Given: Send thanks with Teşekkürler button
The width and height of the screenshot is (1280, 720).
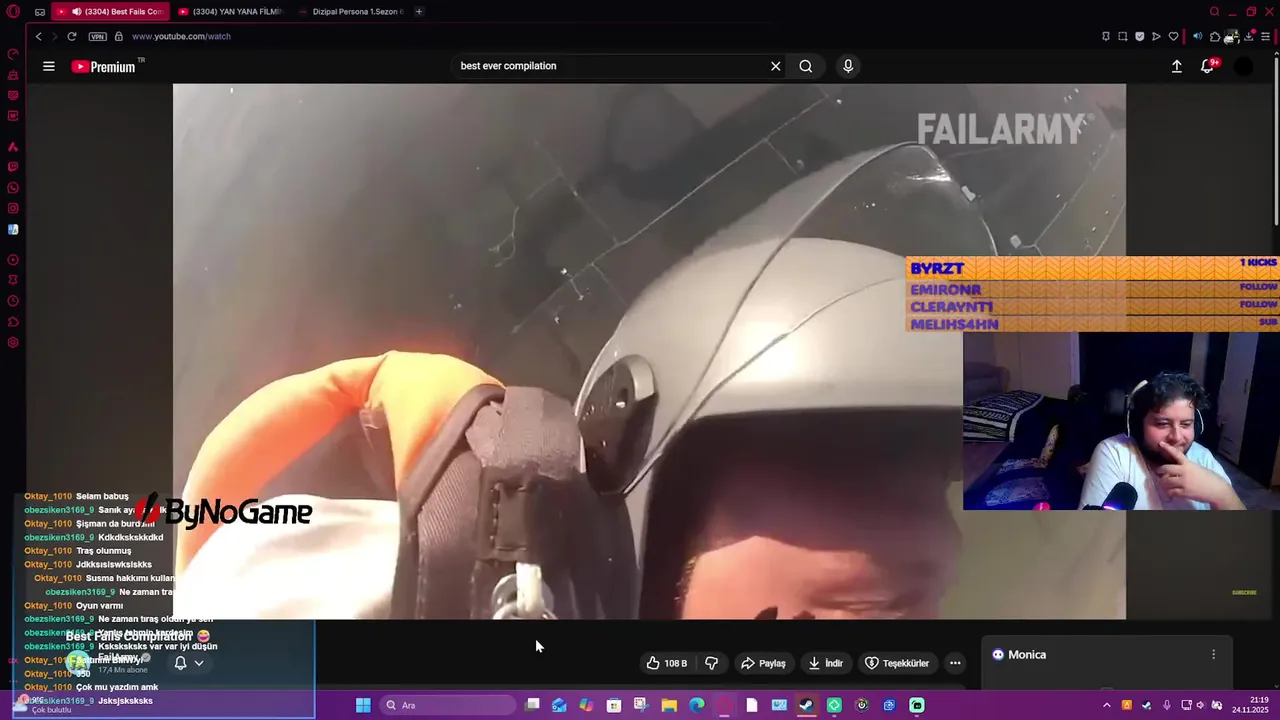Looking at the screenshot, I should (x=897, y=663).
